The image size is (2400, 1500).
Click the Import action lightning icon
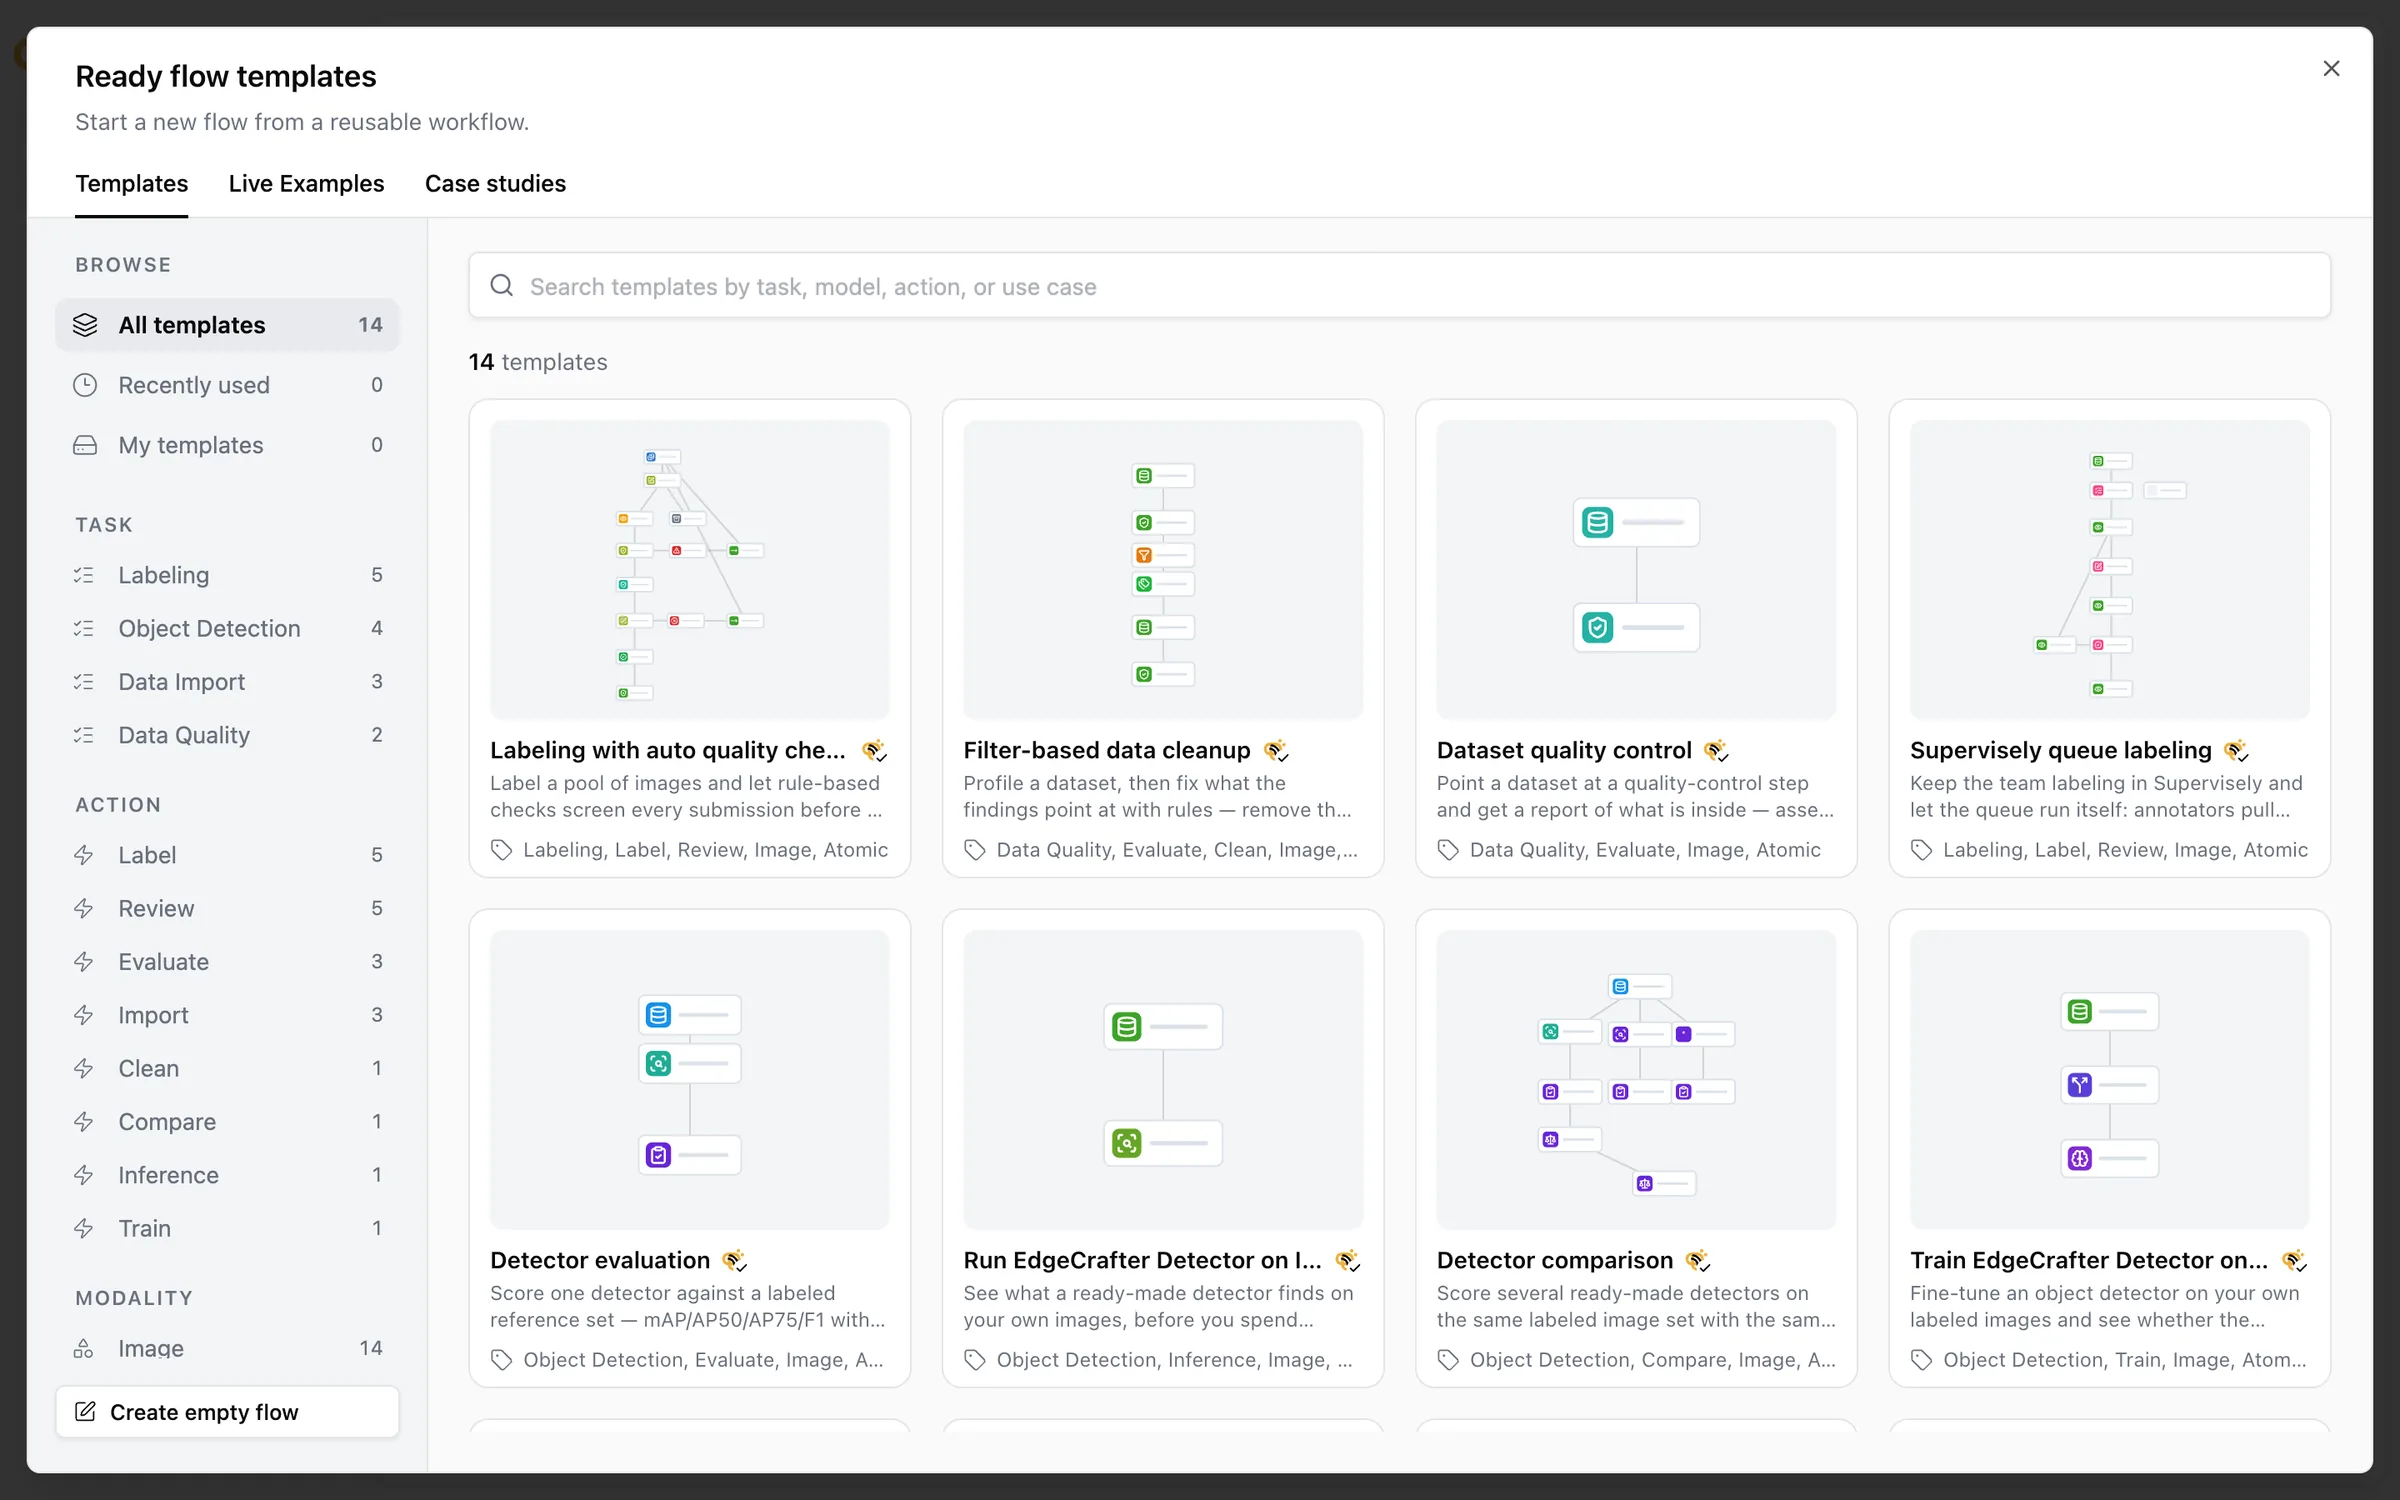tap(84, 1015)
